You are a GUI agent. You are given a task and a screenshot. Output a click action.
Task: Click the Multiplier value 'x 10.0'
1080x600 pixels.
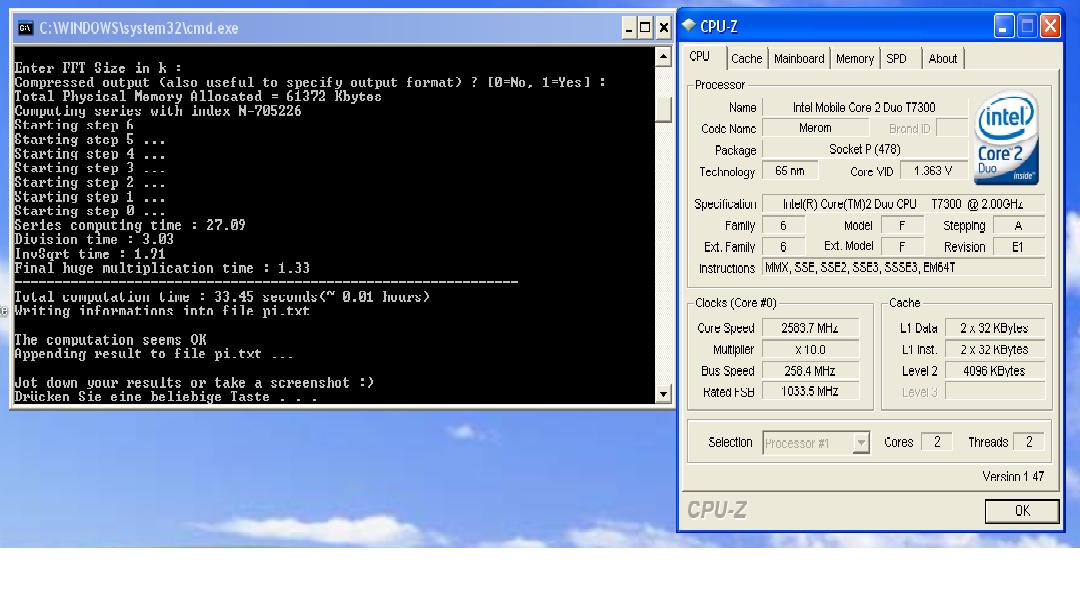810,350
